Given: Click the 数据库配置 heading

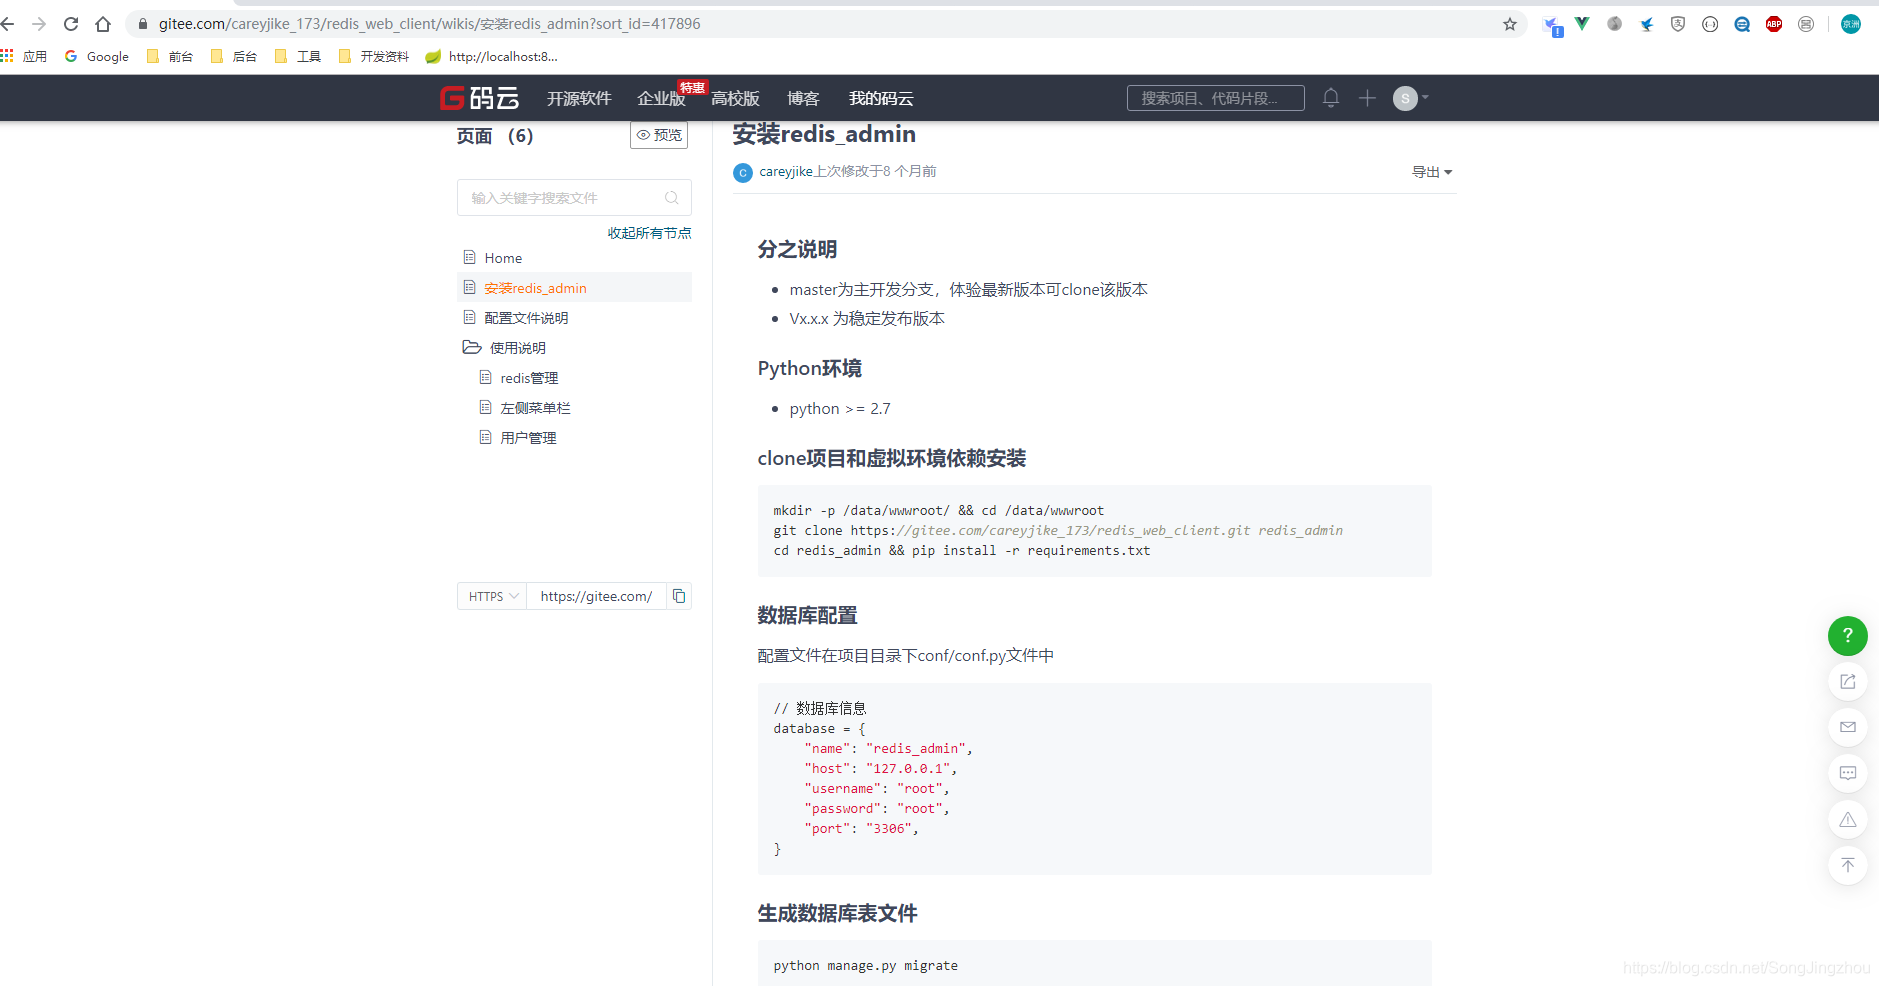Looking at the screenshot, I should [807, 616].
